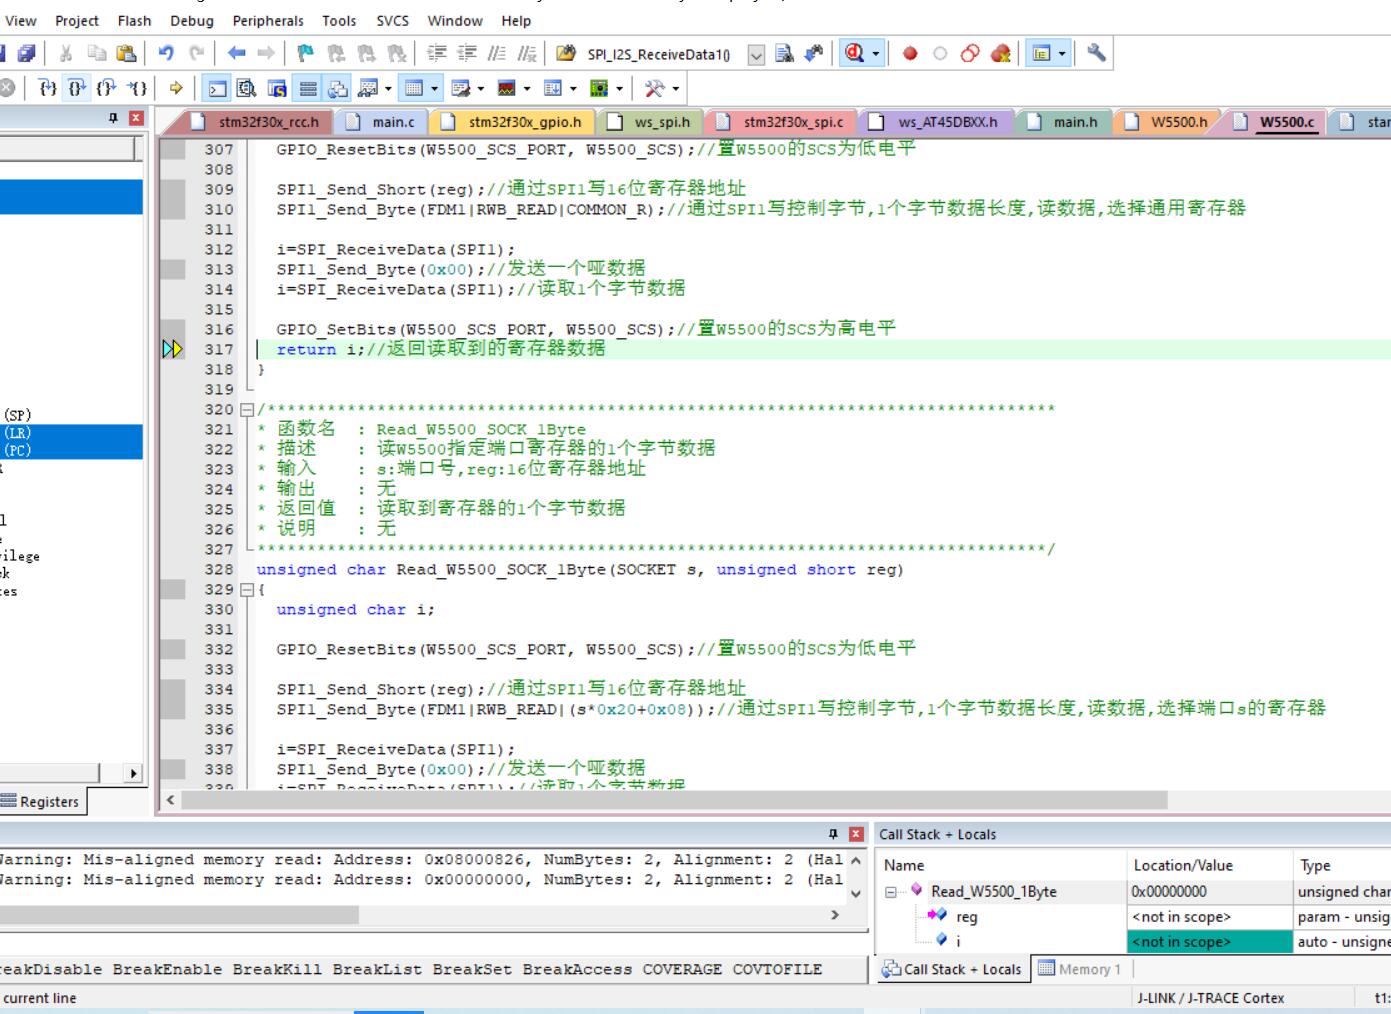Run to cursor line icon
The image size is (1391, 1014).
[138, 89]
